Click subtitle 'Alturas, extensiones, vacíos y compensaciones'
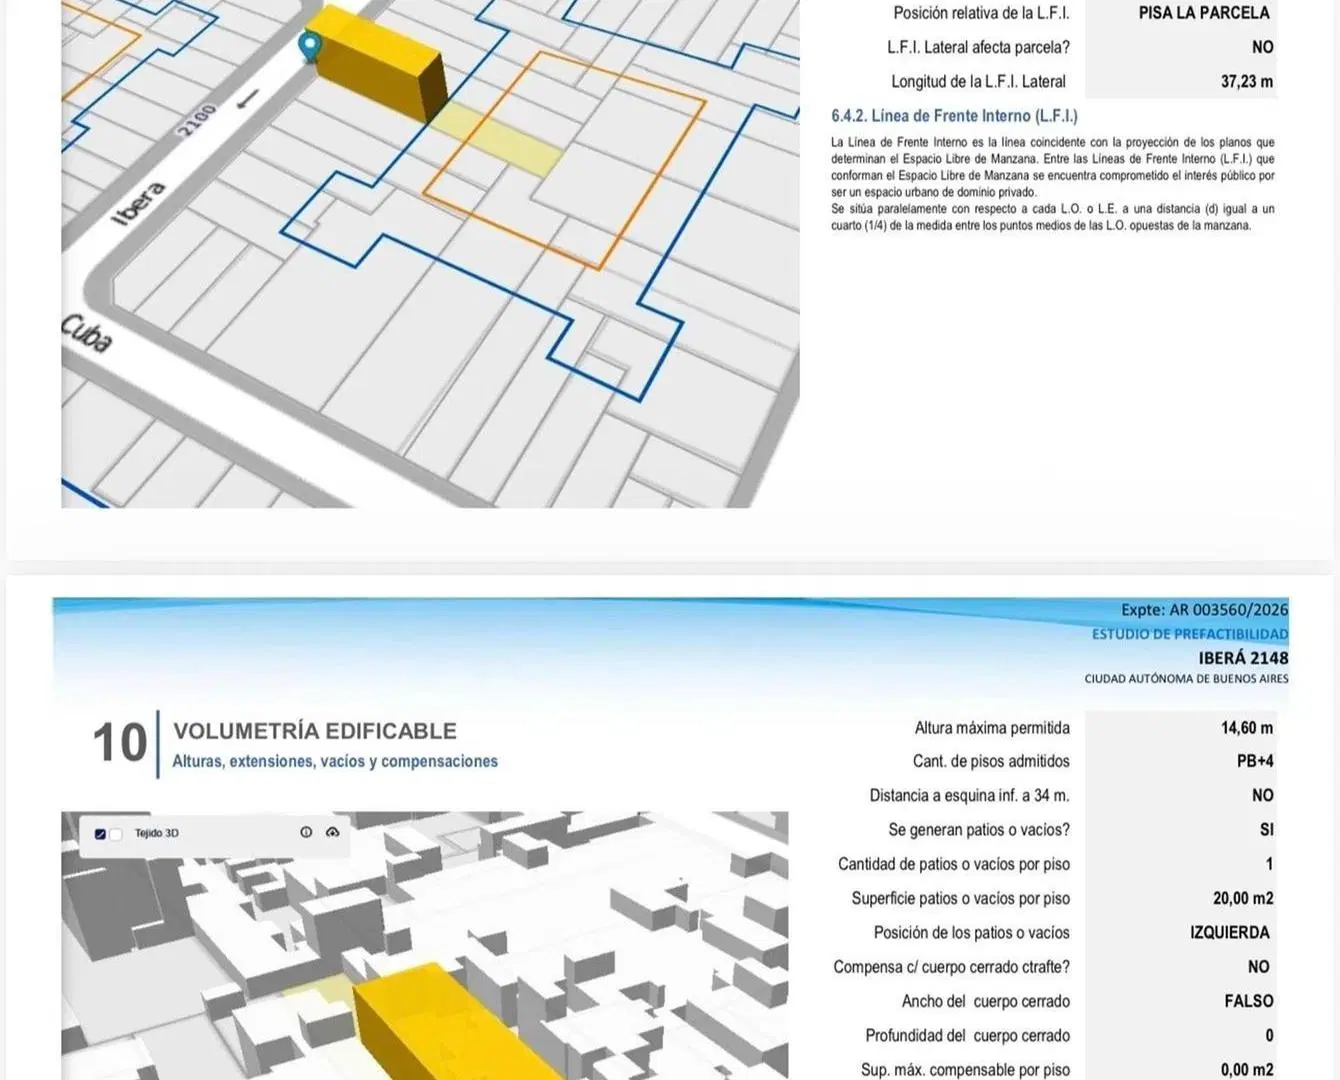 pyautogui.click(x=335, y=761)
